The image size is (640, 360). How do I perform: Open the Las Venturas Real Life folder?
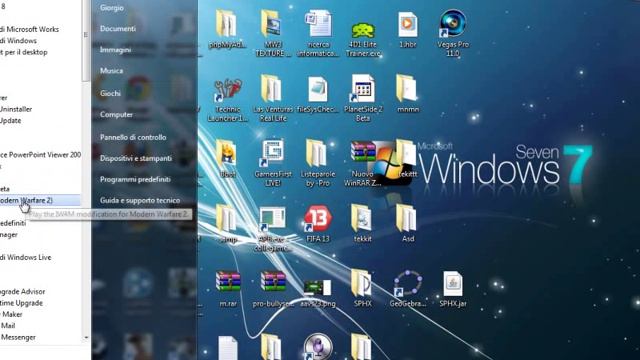click(272, 89)
